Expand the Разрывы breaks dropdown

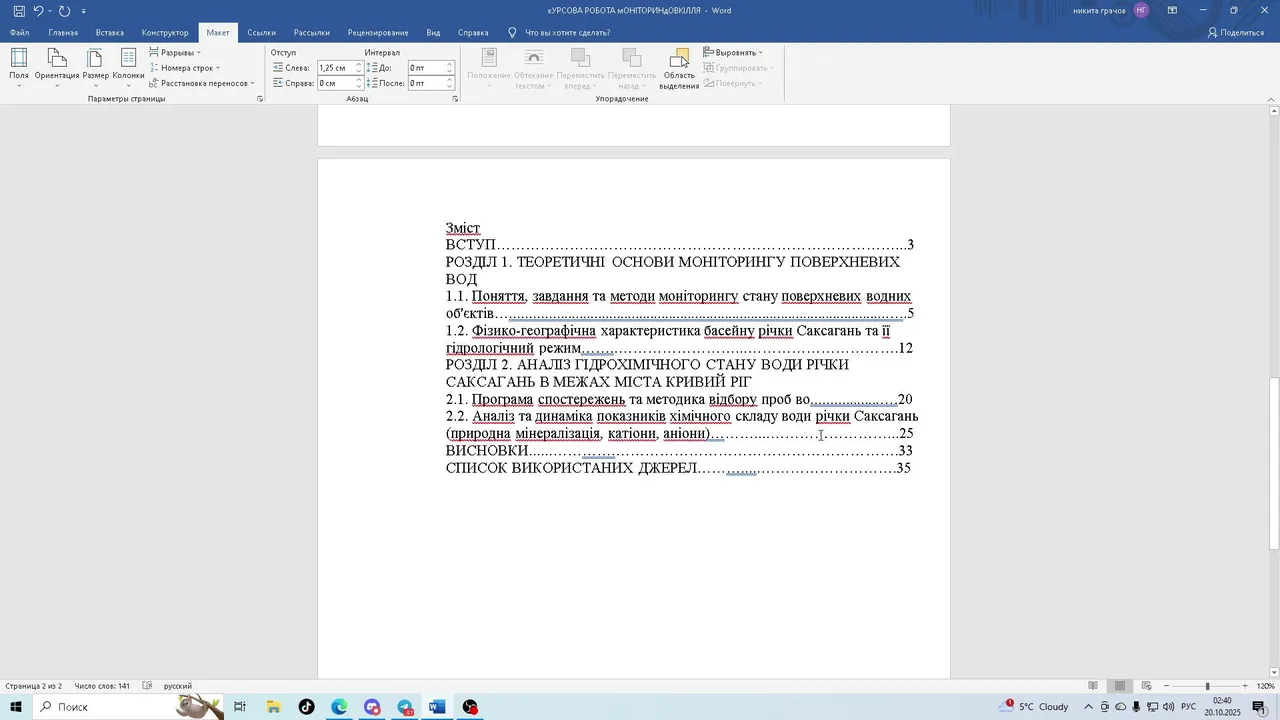coord(175,52)
